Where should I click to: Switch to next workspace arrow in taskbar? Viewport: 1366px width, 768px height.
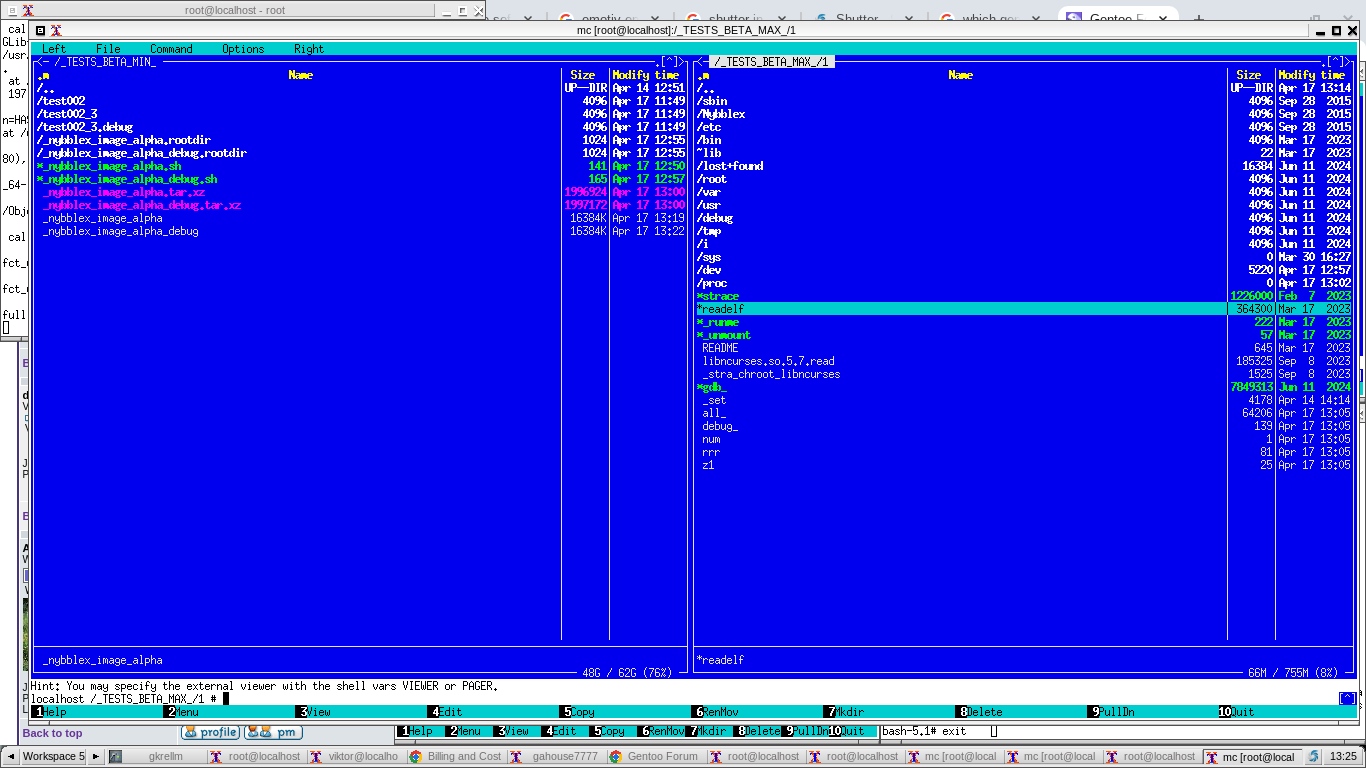[96, 757]
